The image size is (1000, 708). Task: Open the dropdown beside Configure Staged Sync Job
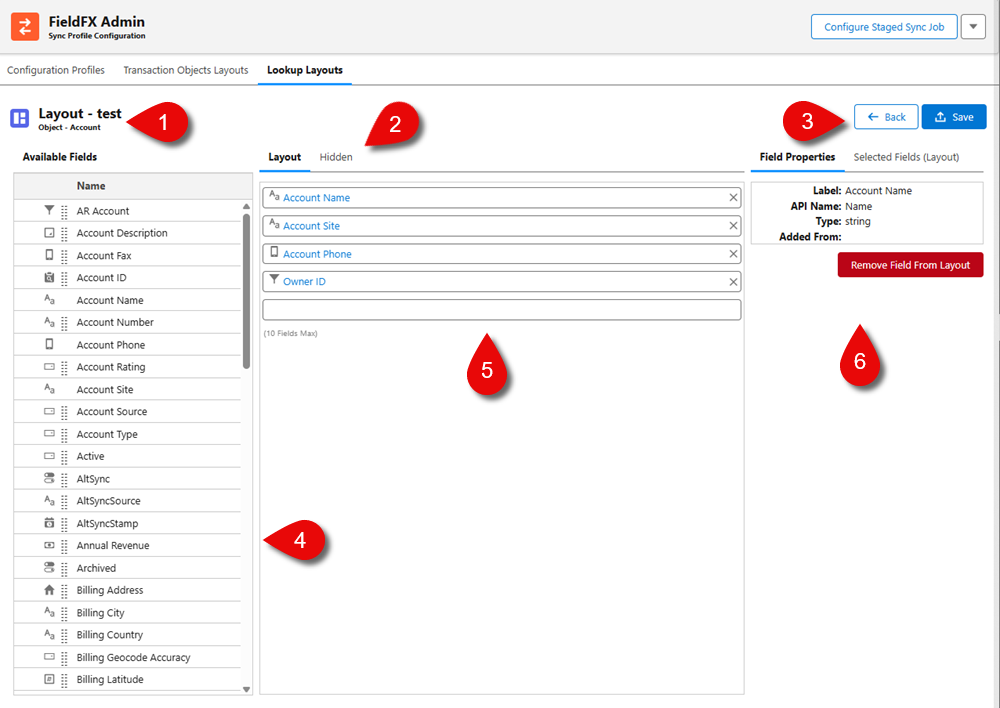point(972,26)
